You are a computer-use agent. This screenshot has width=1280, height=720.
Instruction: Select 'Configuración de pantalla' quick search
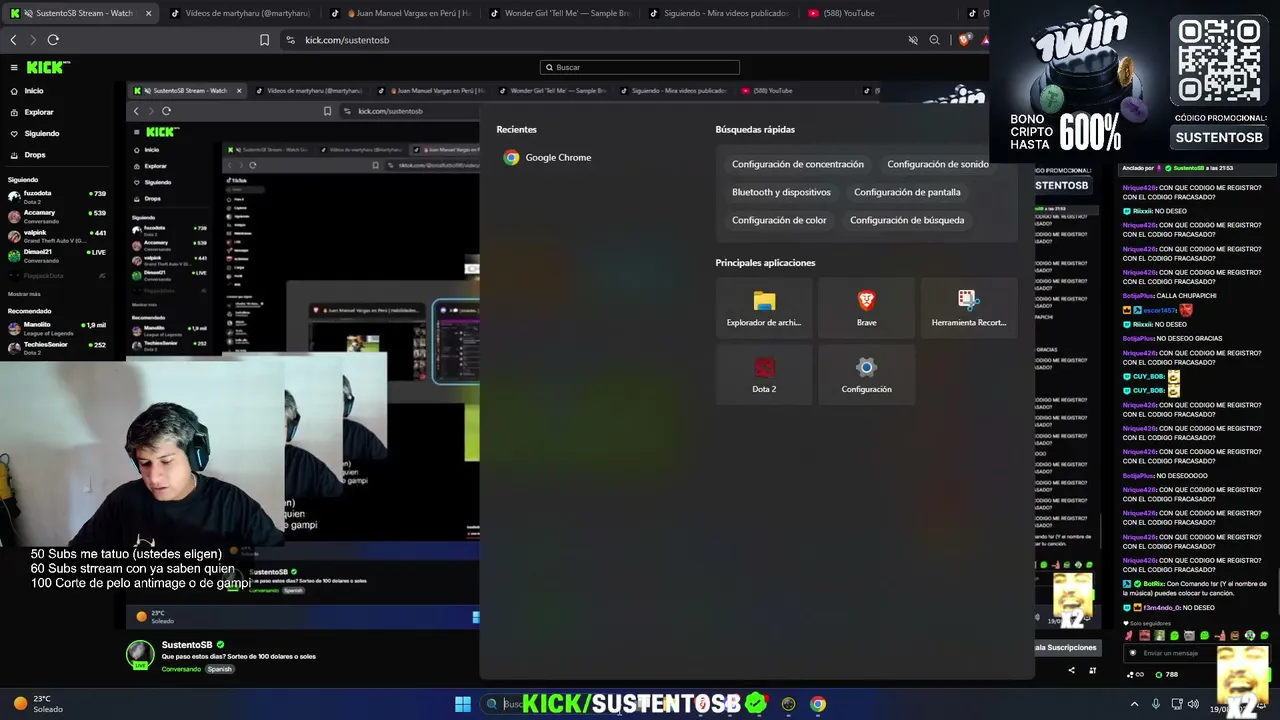pos(907,192)
